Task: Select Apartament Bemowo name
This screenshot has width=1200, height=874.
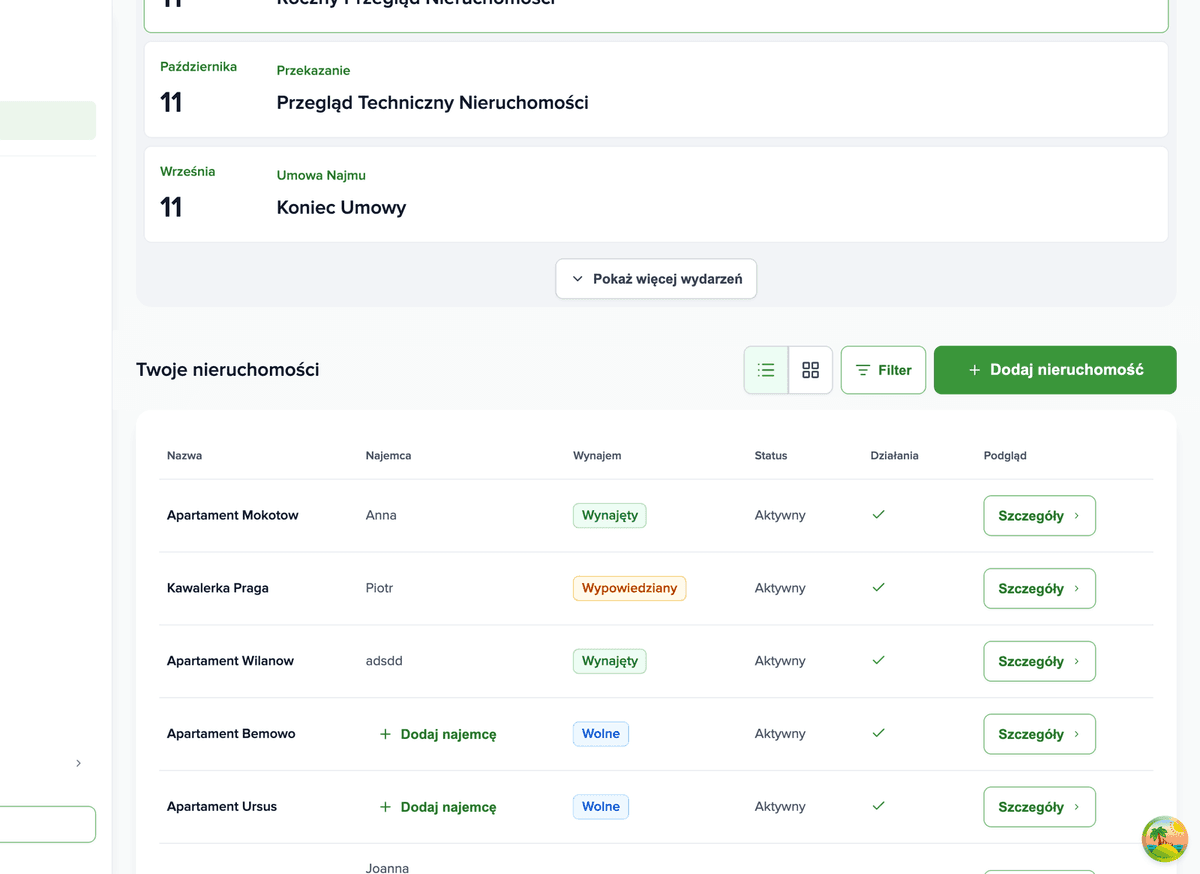Action: [231, 734]
